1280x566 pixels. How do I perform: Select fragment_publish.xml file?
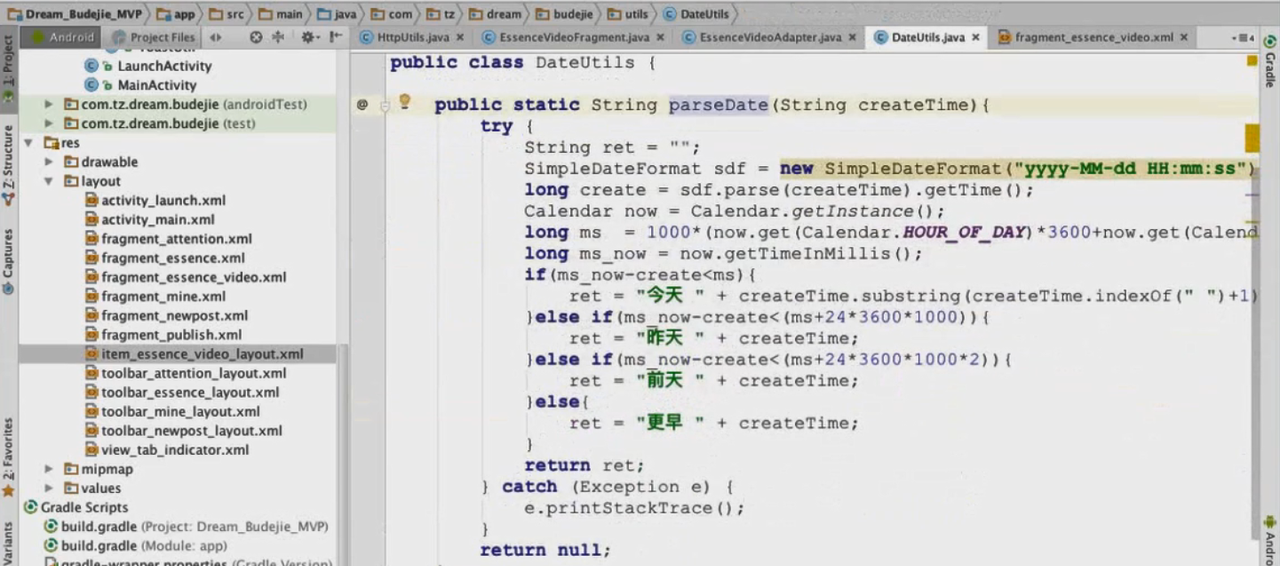[x=163, y=335]
